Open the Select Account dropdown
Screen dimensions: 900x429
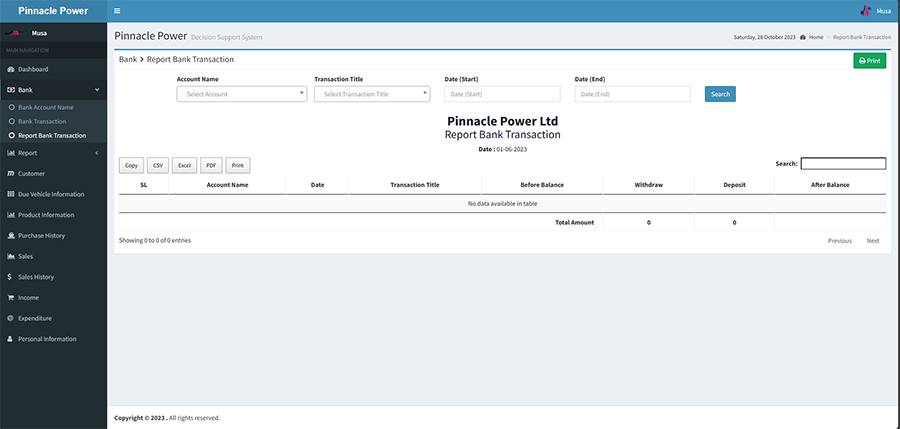(x=242, y=94)
